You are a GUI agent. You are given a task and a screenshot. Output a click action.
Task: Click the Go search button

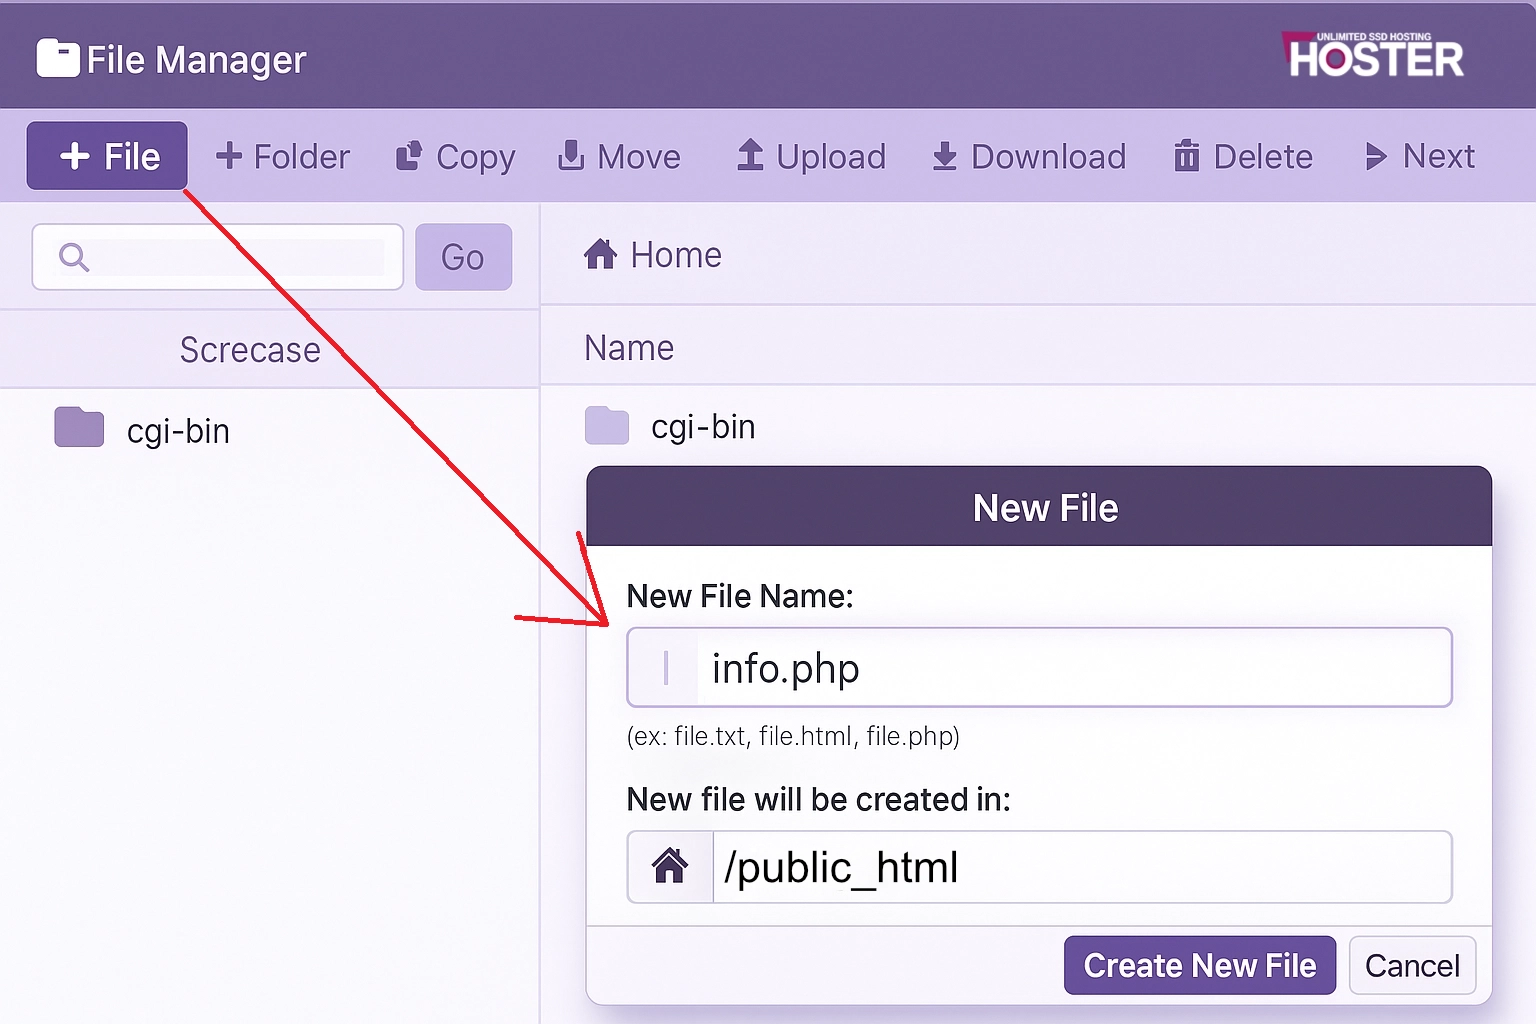(463, 257)
